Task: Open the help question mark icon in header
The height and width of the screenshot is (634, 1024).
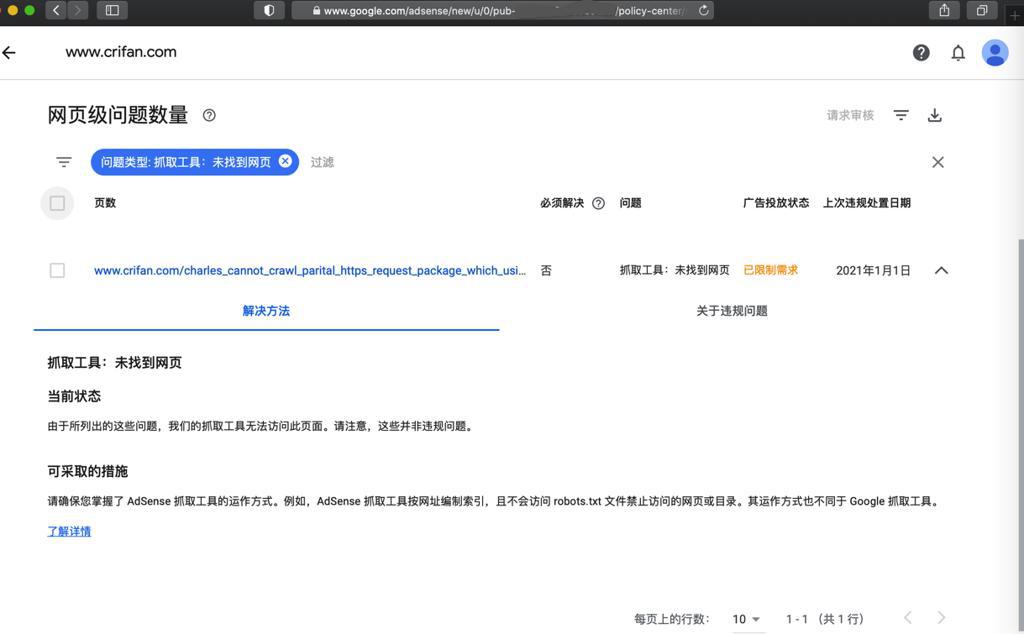Action: [x=921, y=53]
